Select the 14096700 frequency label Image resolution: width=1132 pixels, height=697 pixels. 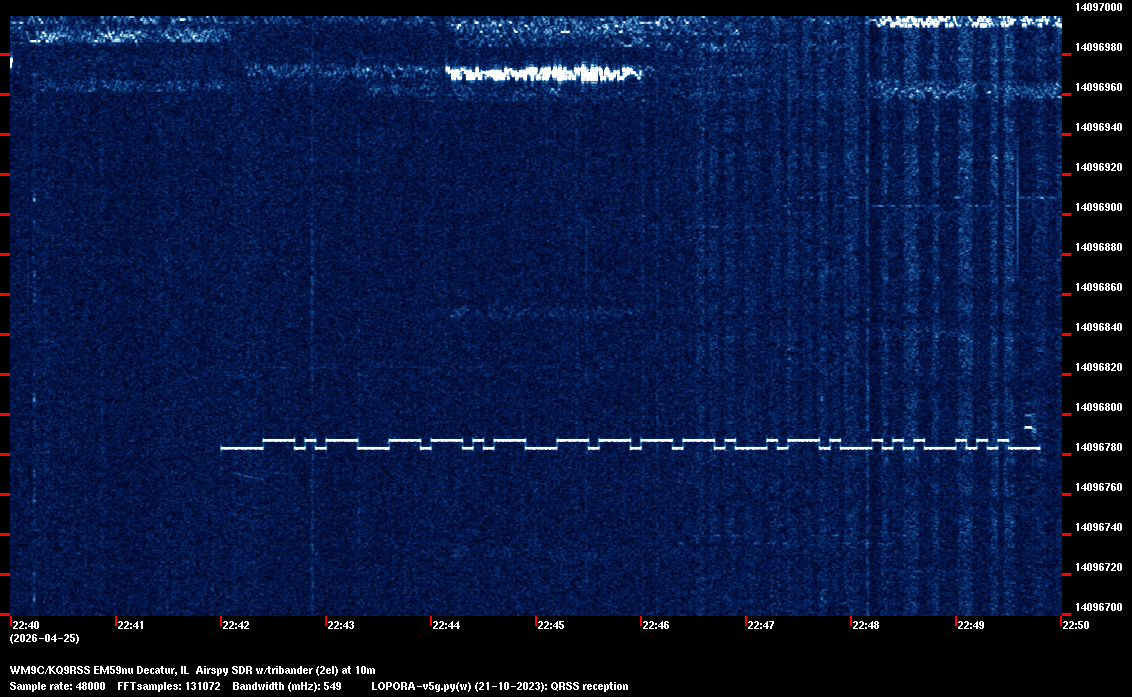(1098, 607)
